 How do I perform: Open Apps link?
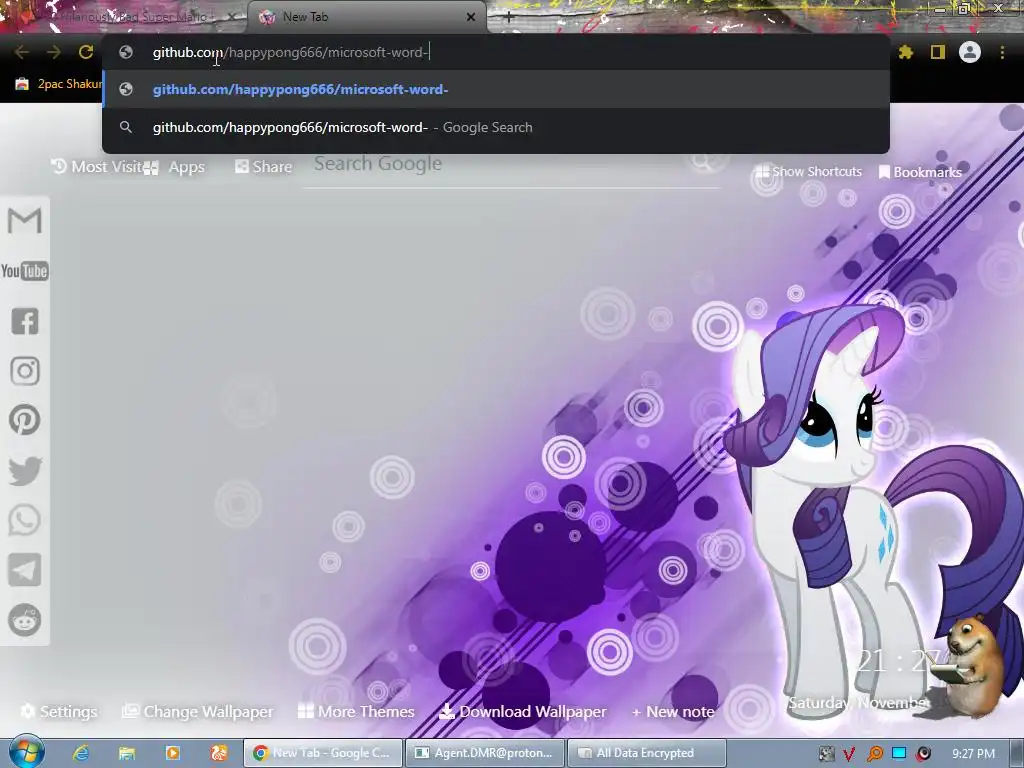coord(176,167)
